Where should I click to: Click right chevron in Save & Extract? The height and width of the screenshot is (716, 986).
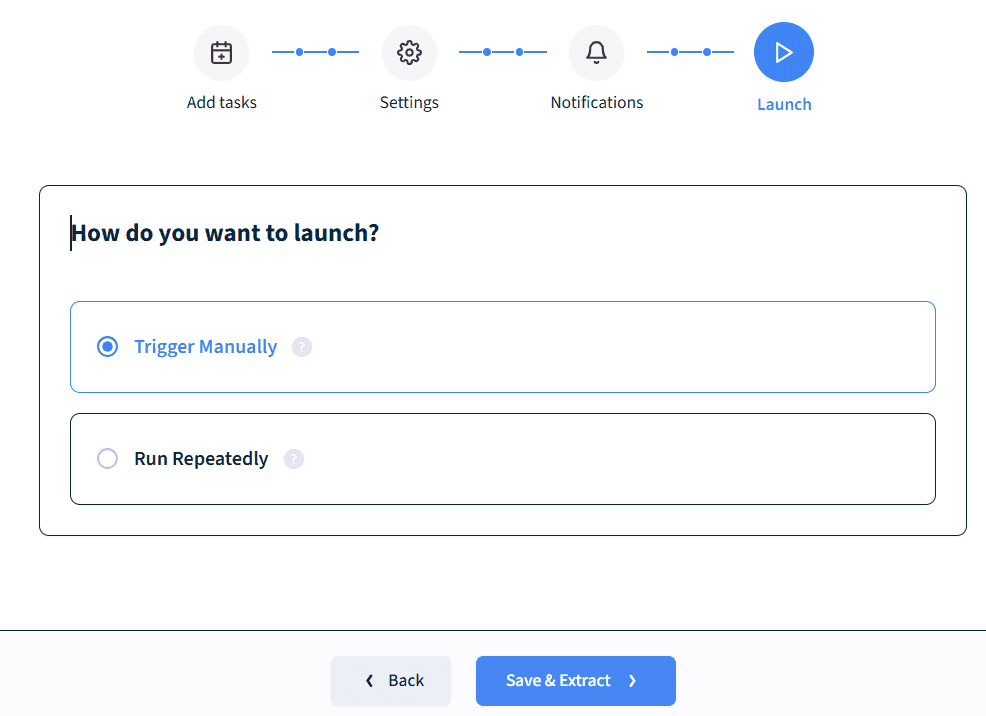[x=632, y=681]
